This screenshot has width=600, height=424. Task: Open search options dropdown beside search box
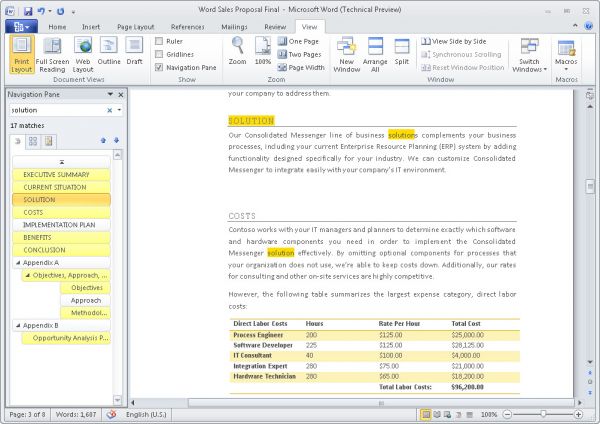pos(119,110)
